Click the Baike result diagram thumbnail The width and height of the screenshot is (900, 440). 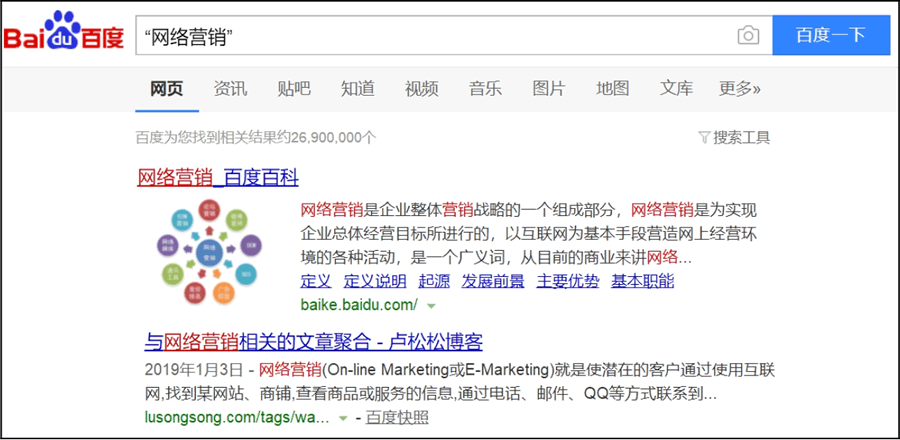[x=211, y=252]
